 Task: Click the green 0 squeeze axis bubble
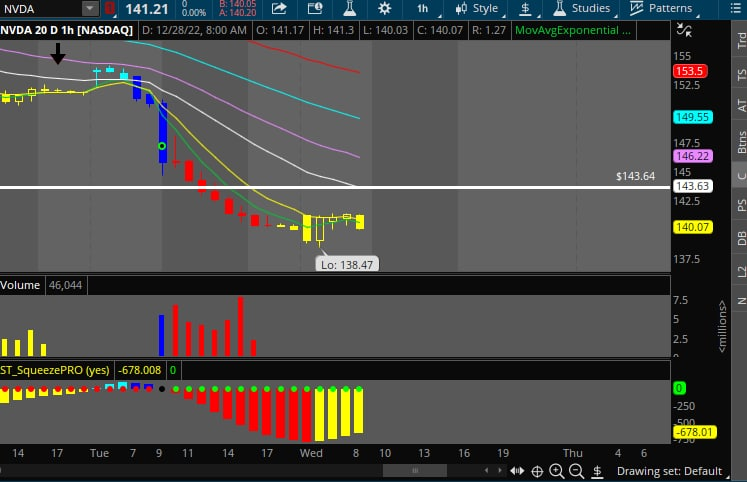point(679,388)
